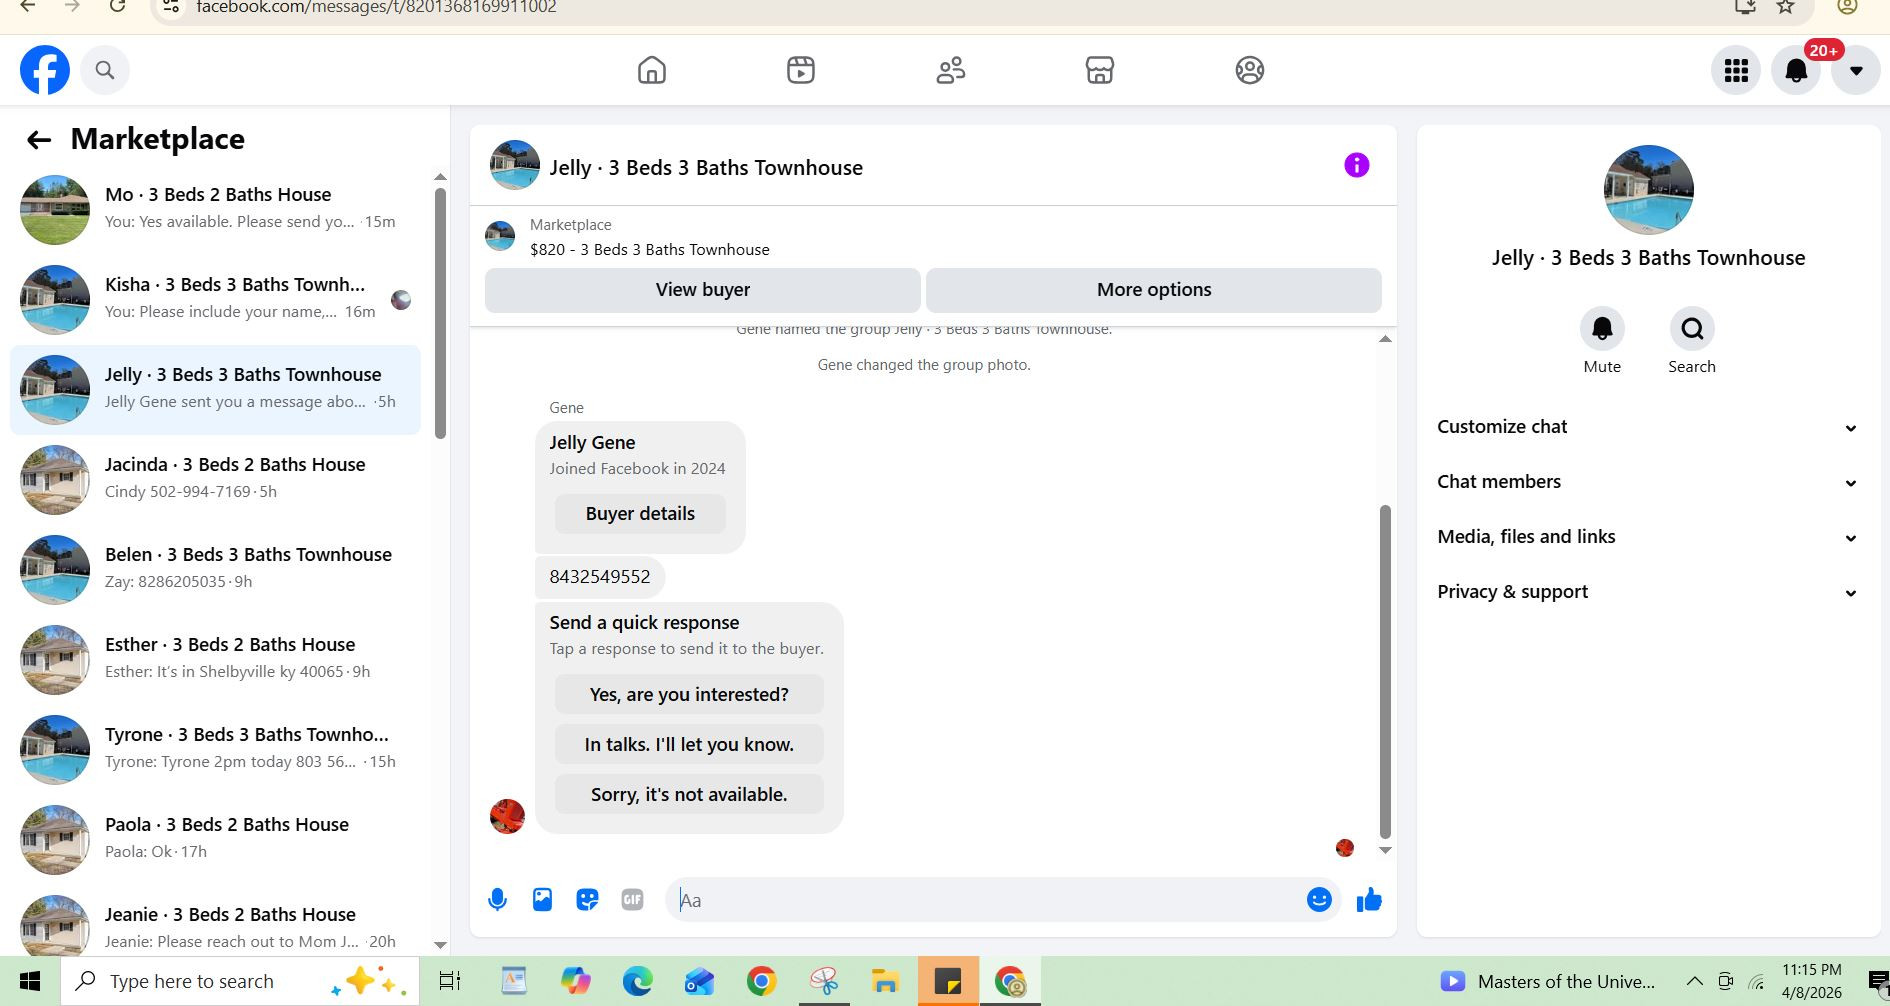Image resolution: width=1890 pixels, height=1006 pixels.
Task: Open the Friends icon in top bar
Action: point(951,70)
